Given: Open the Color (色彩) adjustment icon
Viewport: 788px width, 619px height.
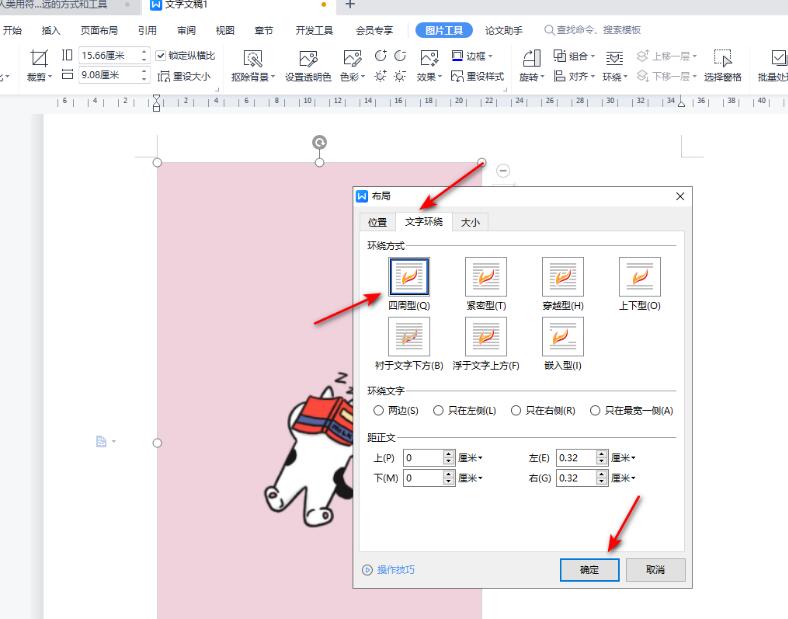Looking at the screenshot, I should 352,59.
